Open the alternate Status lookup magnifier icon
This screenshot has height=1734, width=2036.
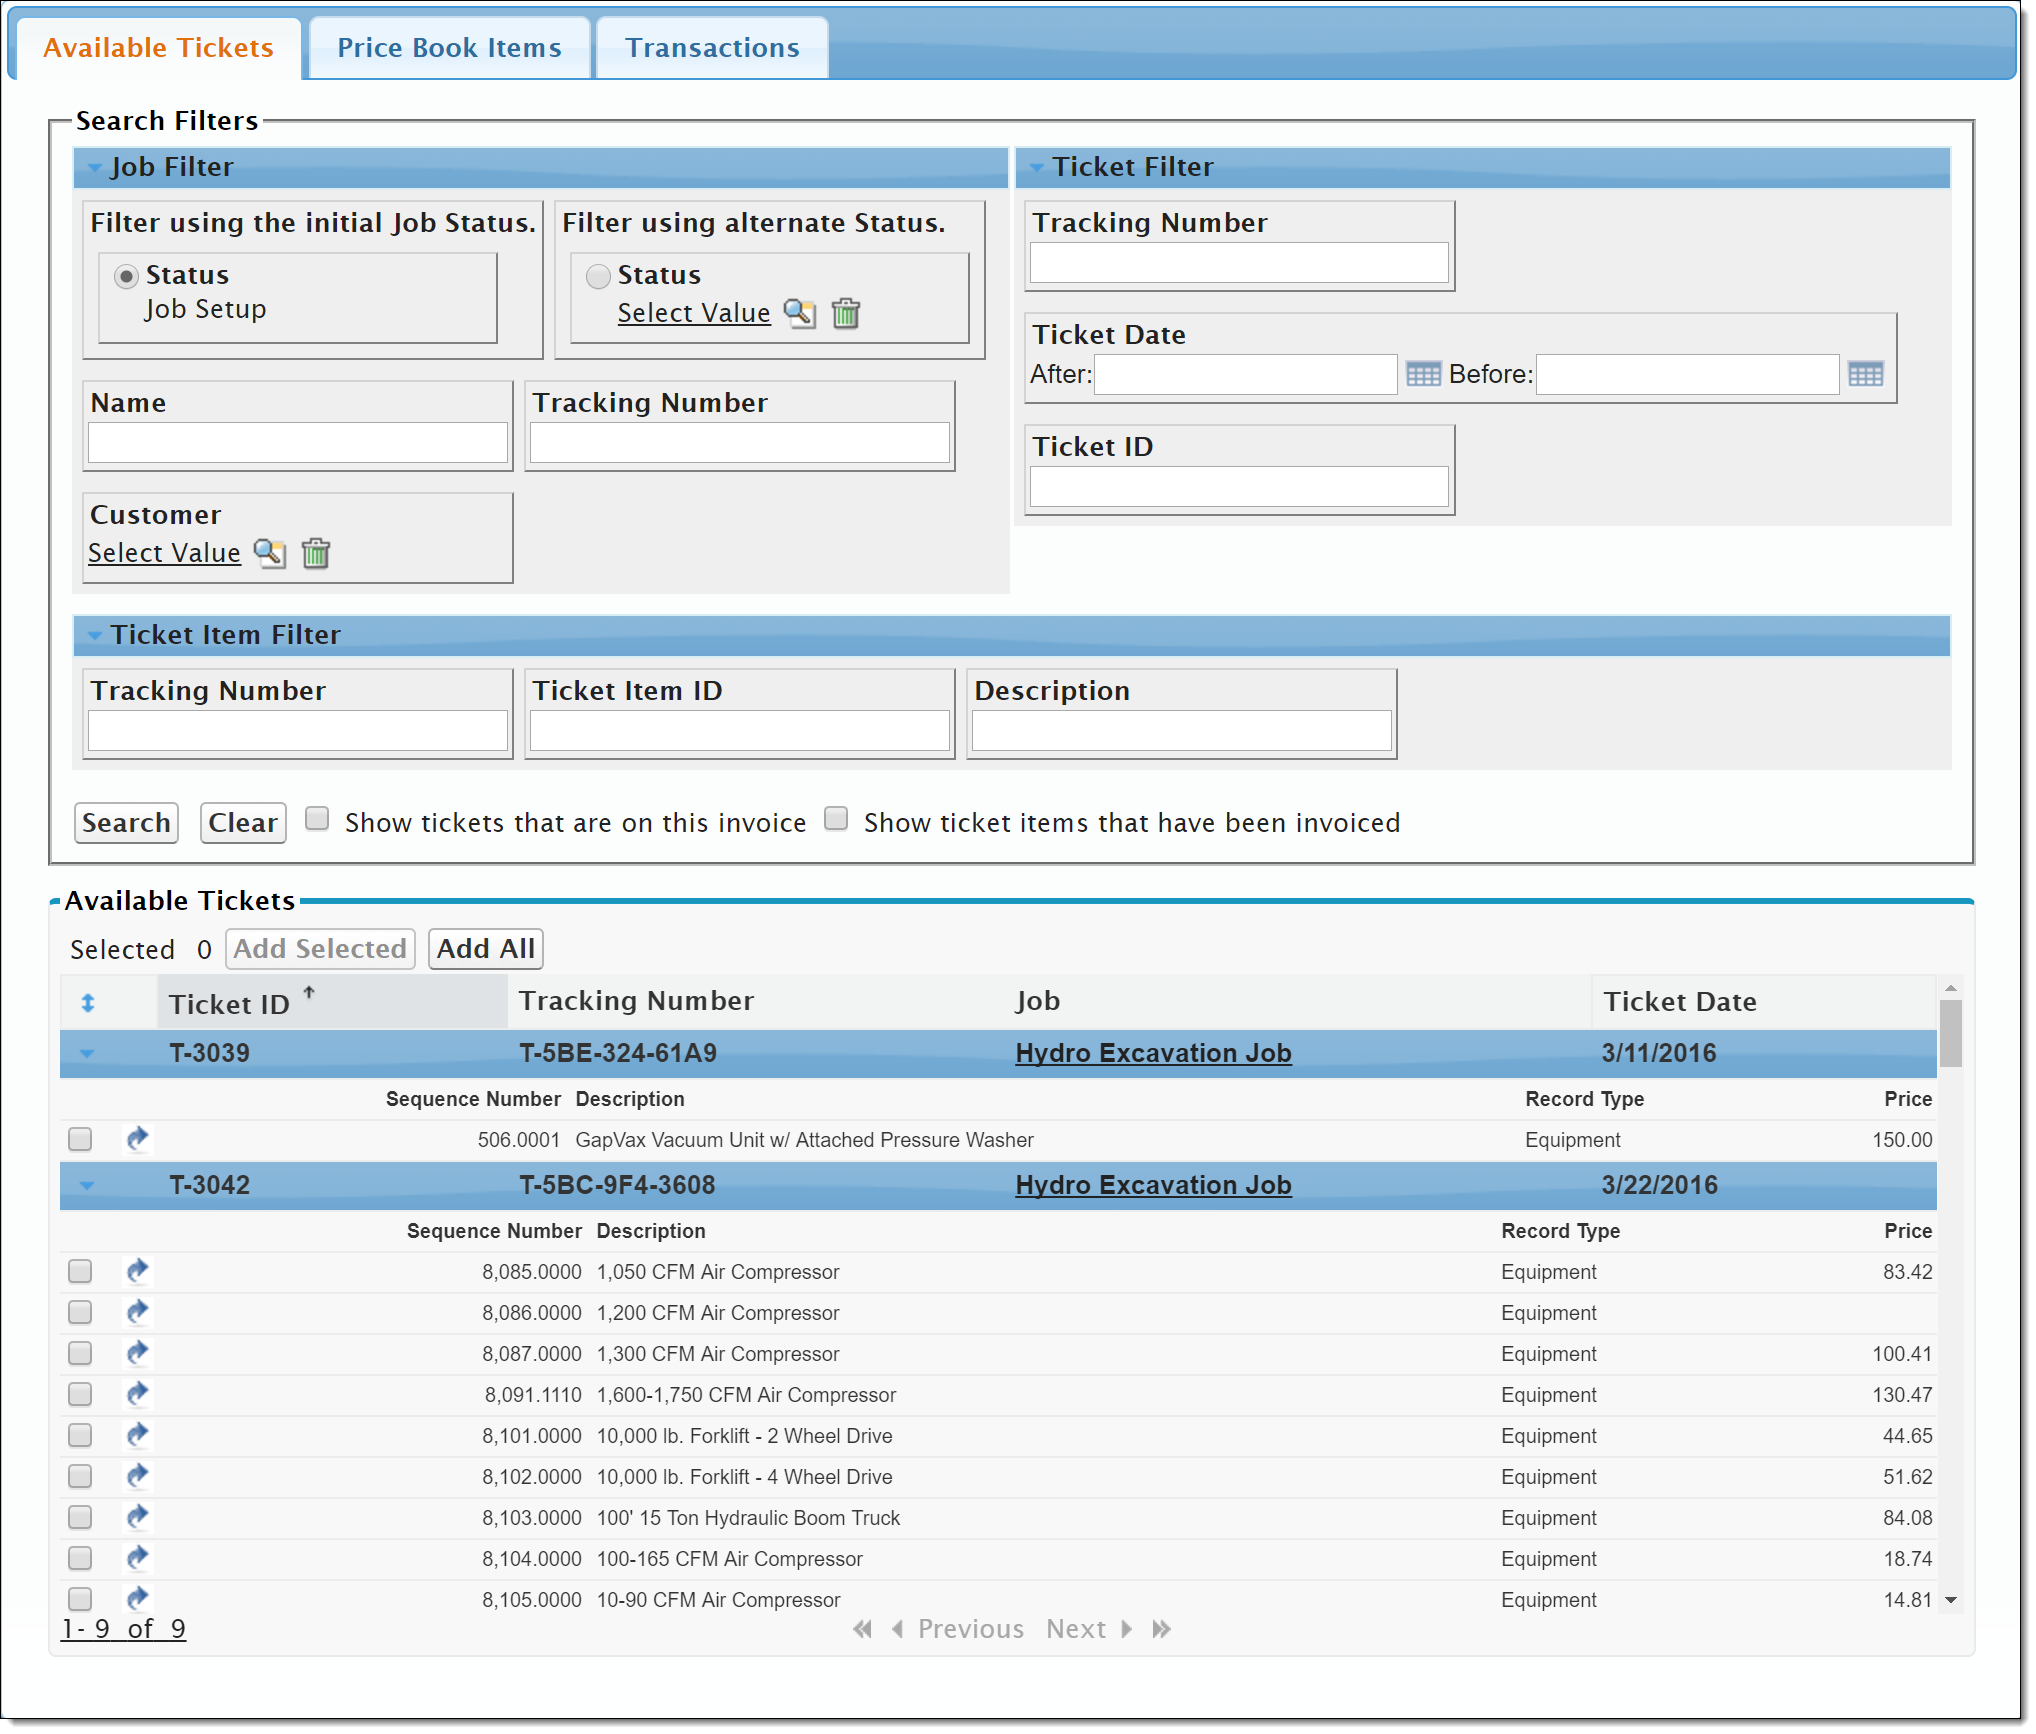799,313
